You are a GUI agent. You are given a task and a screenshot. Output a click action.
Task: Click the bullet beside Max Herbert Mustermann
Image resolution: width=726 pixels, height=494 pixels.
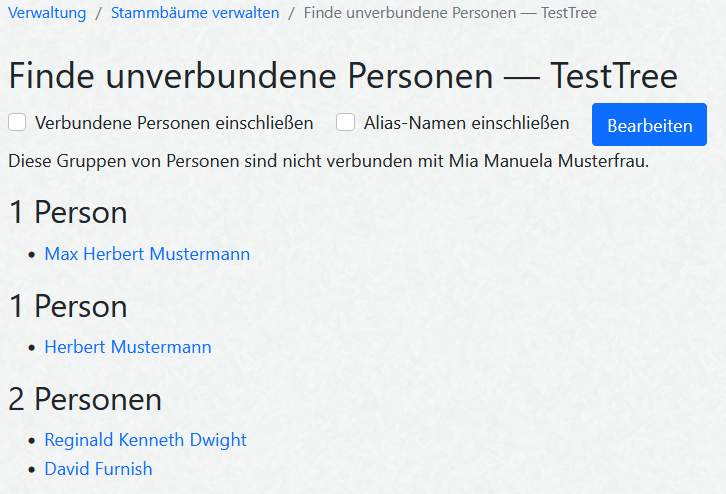[33, 255]
